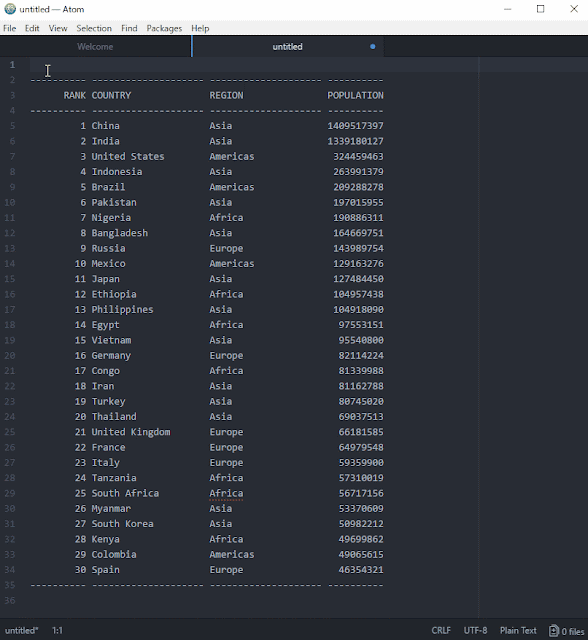Image resolution: width=588 pixels, height=640 pixels.
Task: Select the untitled editor tab
Action: point(287,47)
